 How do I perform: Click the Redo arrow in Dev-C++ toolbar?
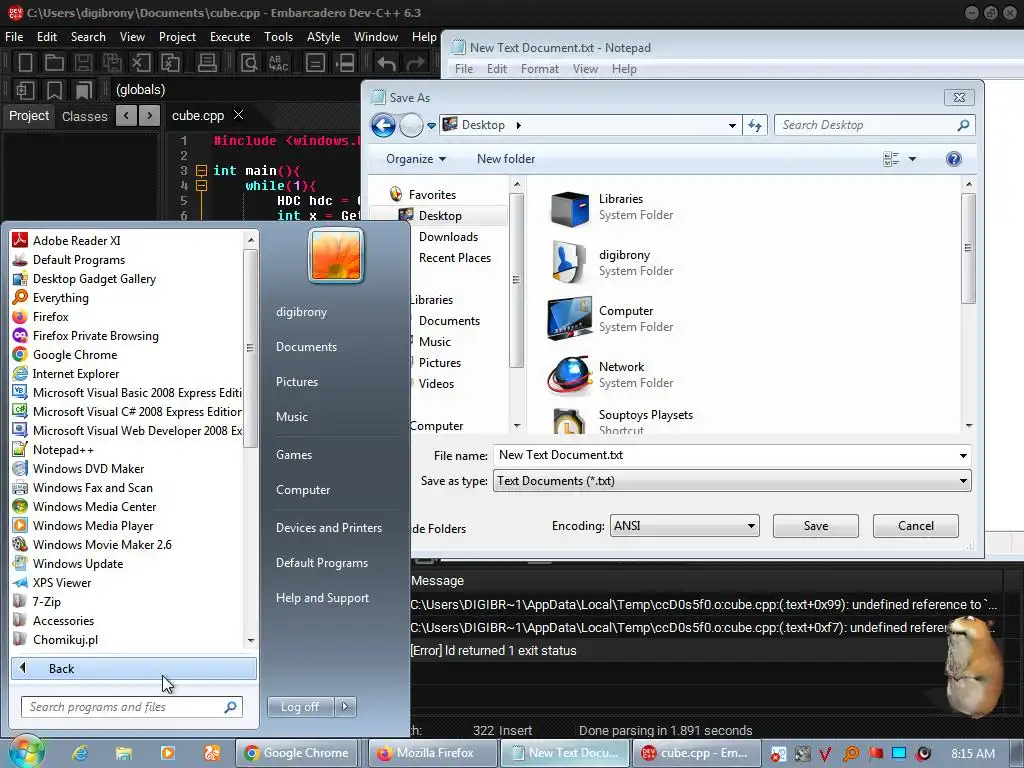point(415,63)
